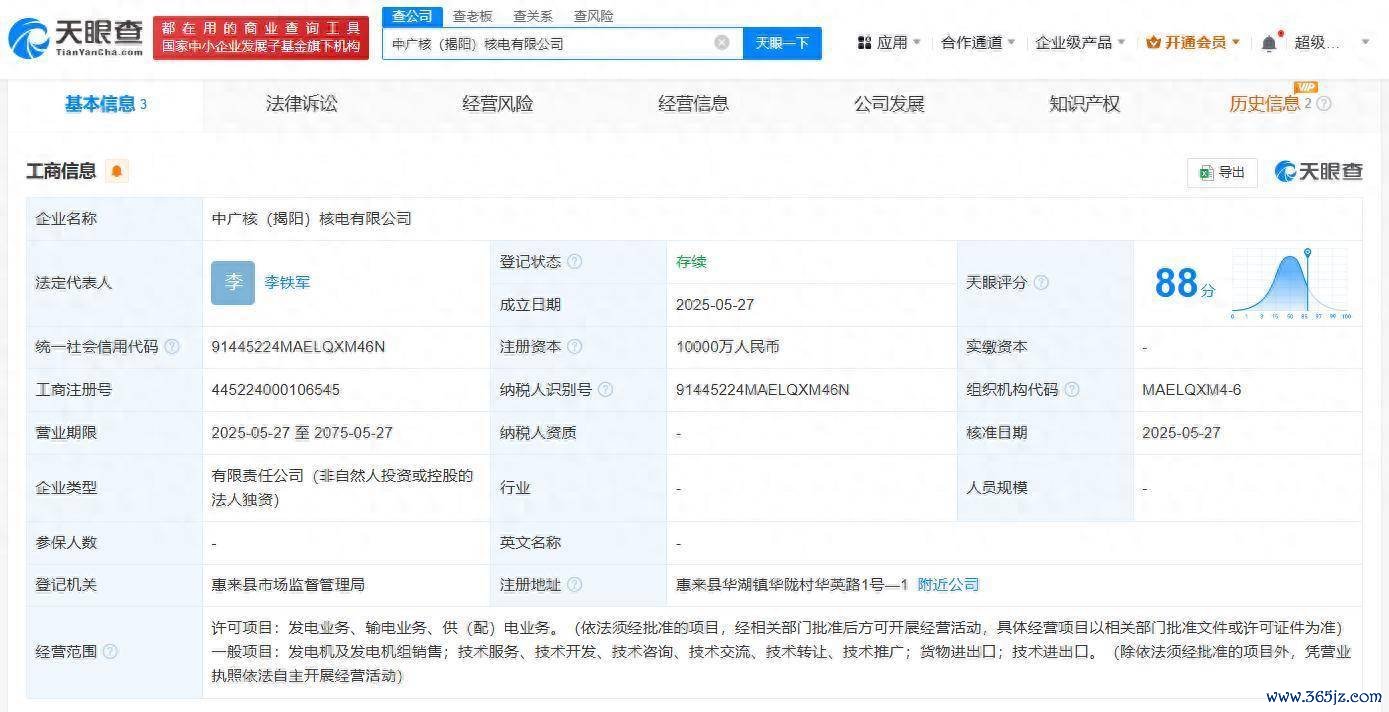This screenshot has height=712, width=1389.
Task: Click help icon beside 历史信息 tab
Action: pyautogui.click(x=1324, y=103)
